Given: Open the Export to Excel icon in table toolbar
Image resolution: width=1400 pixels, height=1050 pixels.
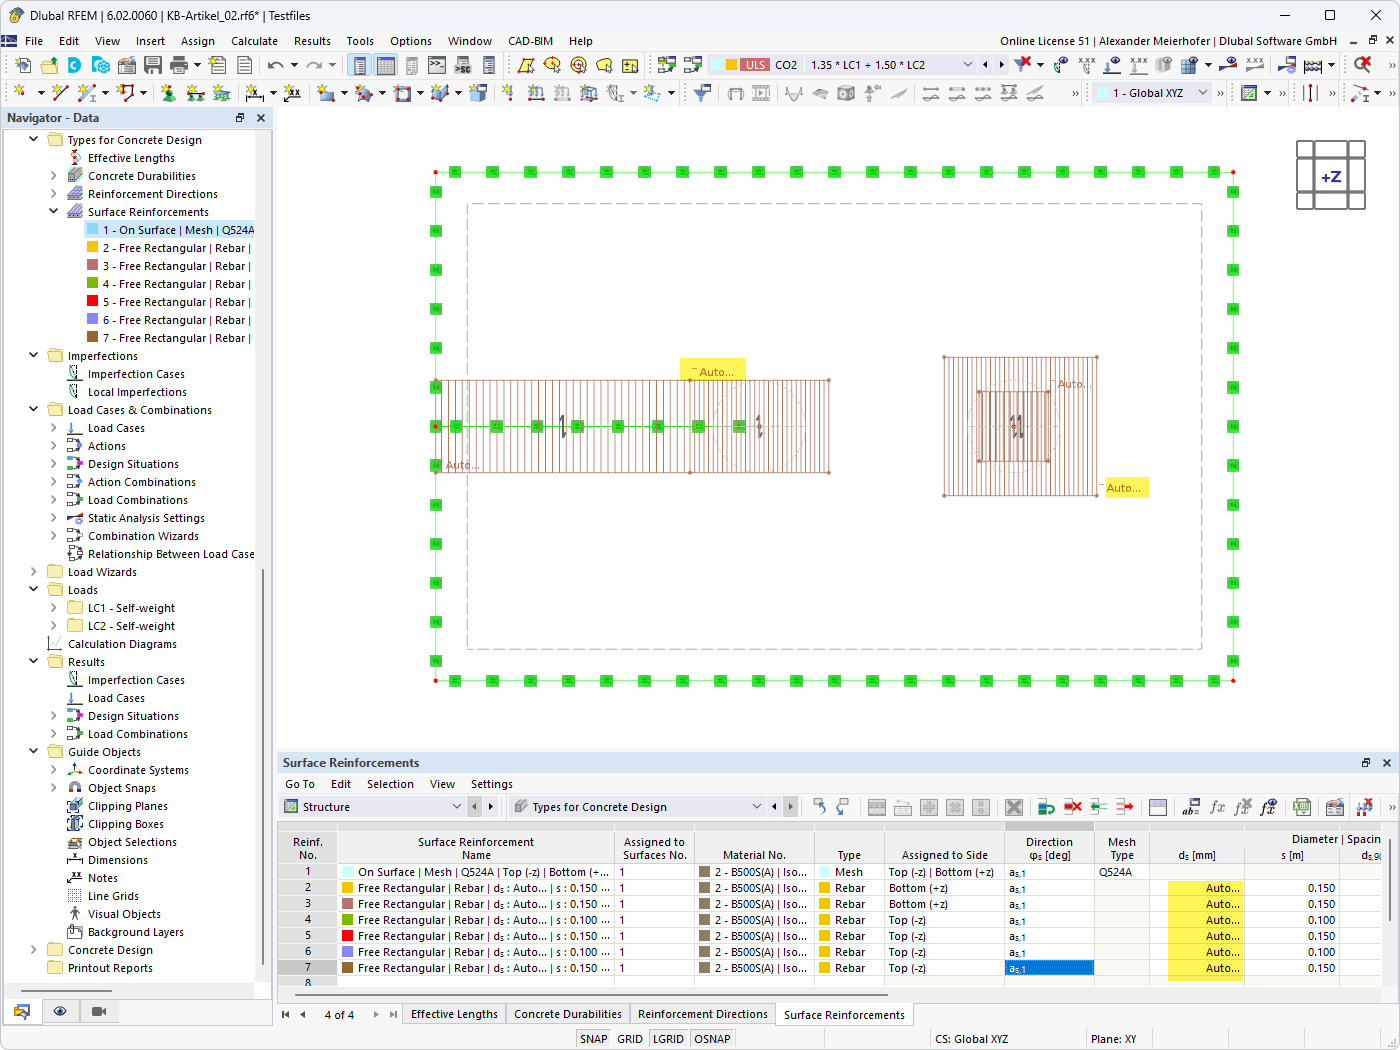Looking at the screenshot, I should (x=1301, y=807).
